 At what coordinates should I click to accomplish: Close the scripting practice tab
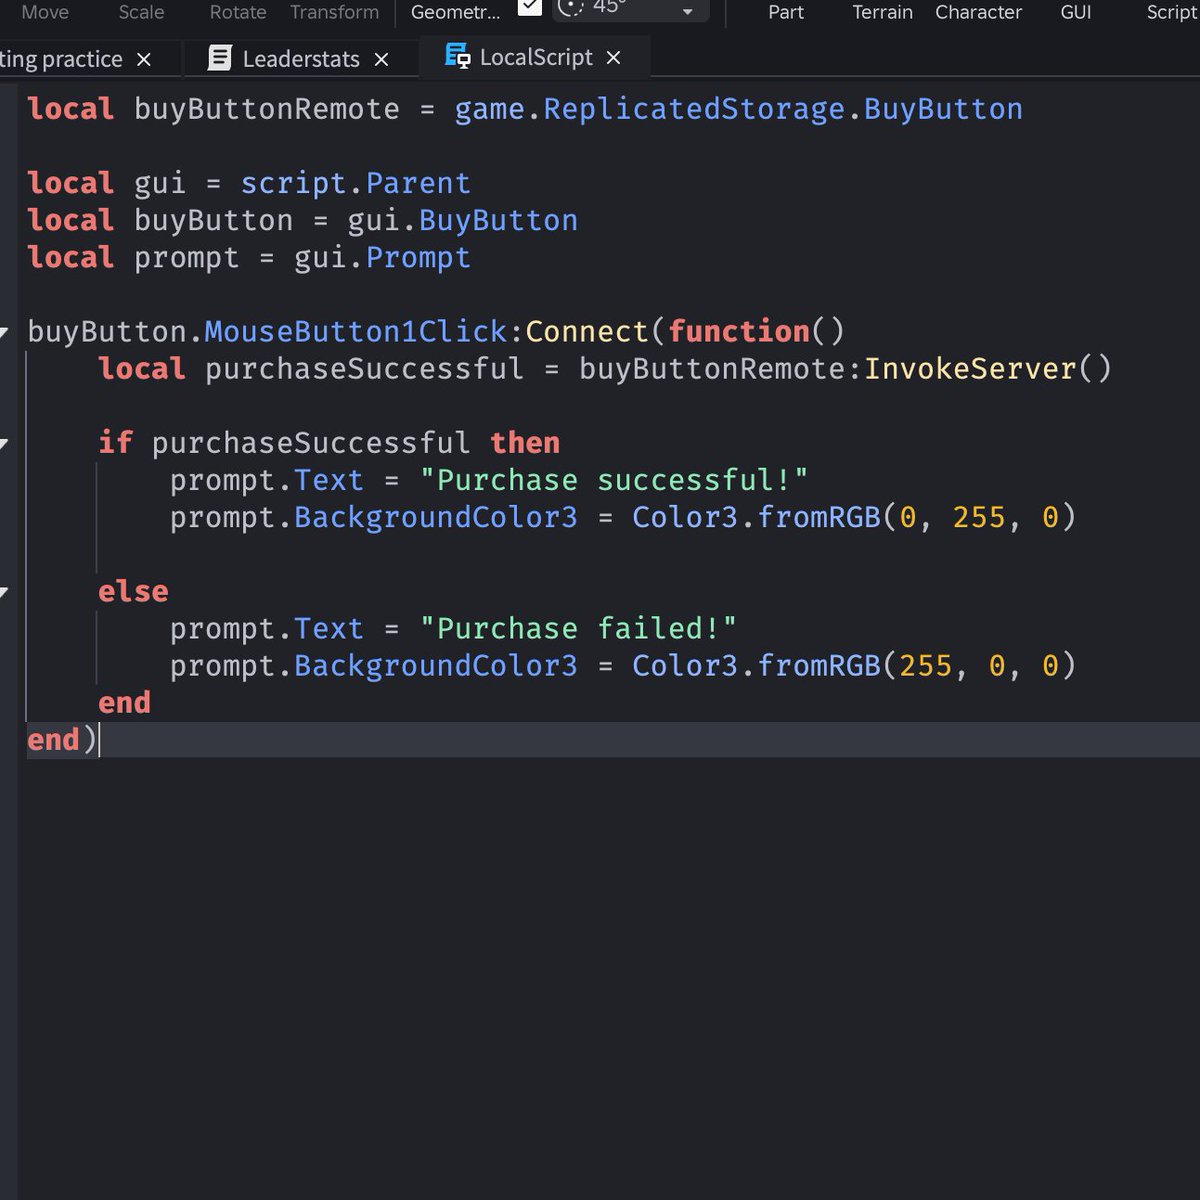144,60
